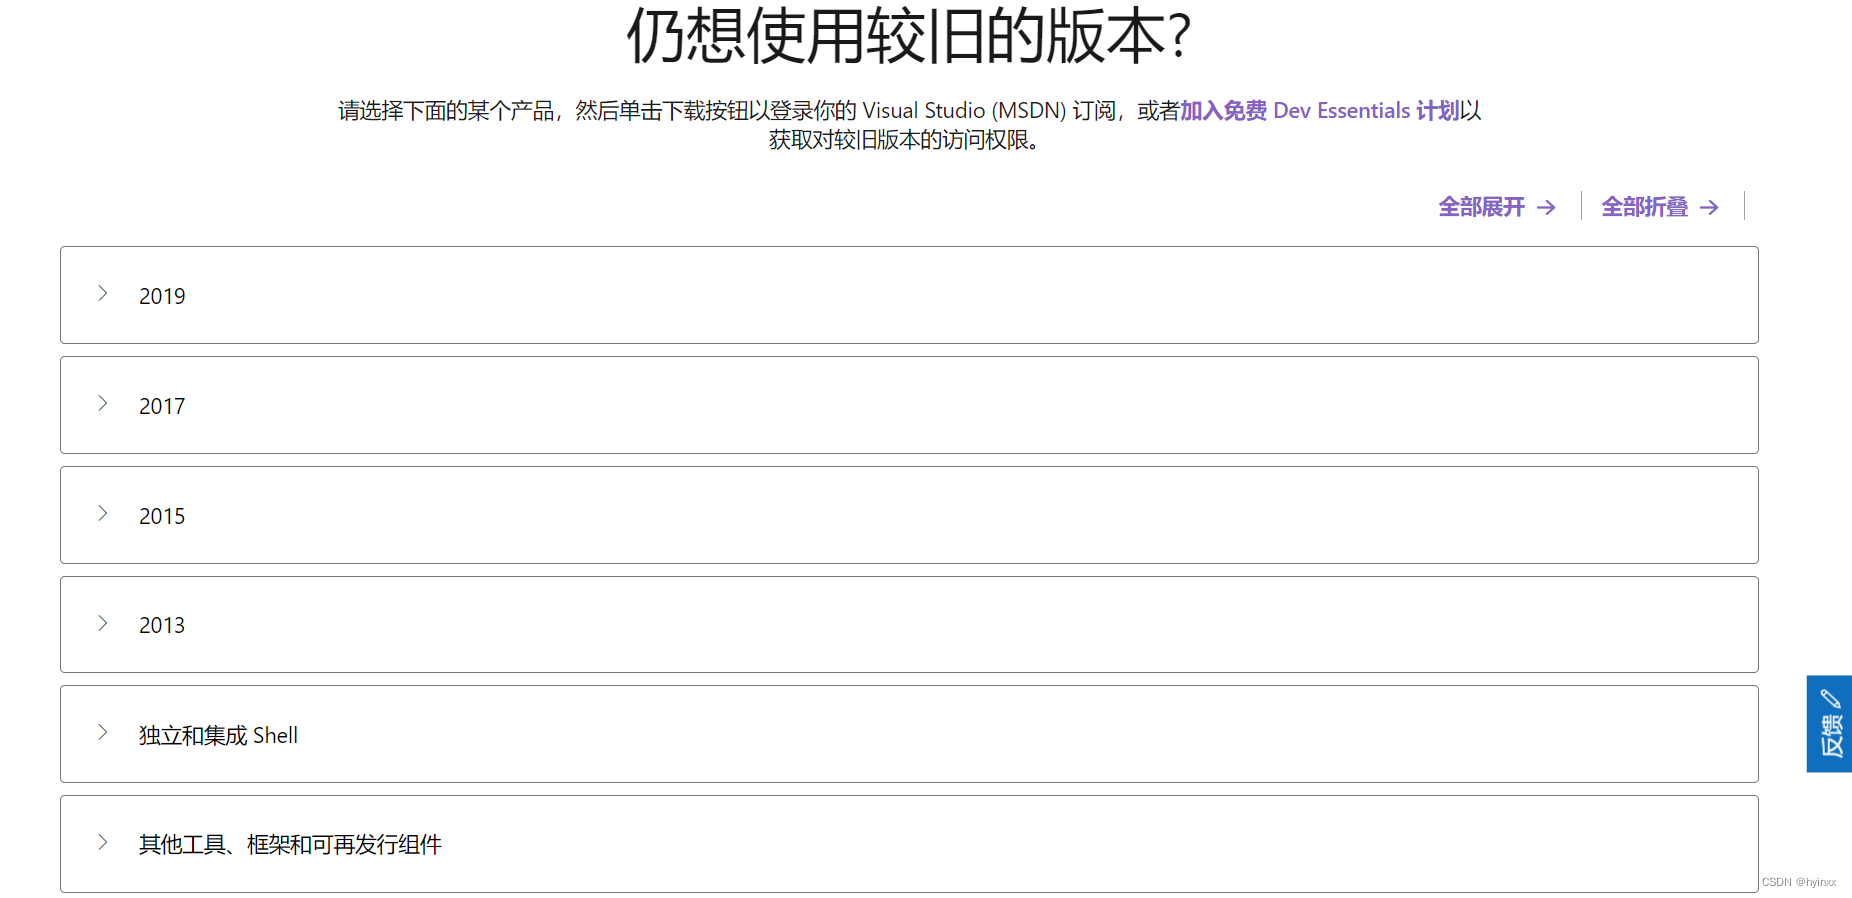1852x898 pixels.
Task: Select the 独立和集成 Shell label
Action: pos(218,735)
